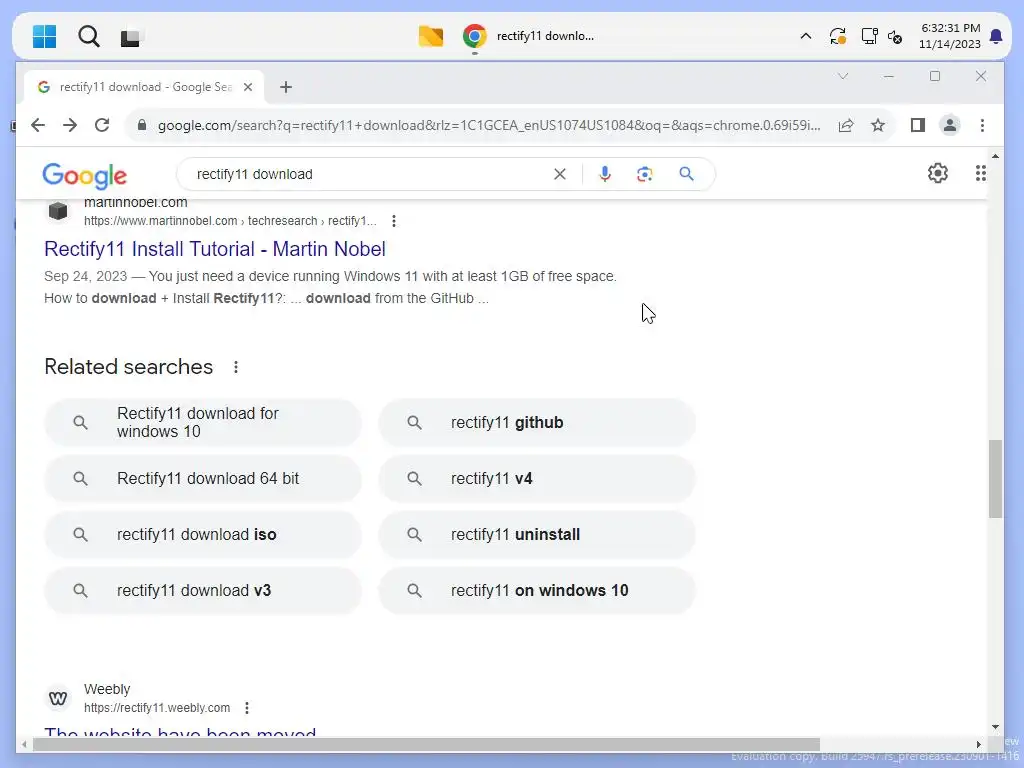Open the Google apps grid

981,173
